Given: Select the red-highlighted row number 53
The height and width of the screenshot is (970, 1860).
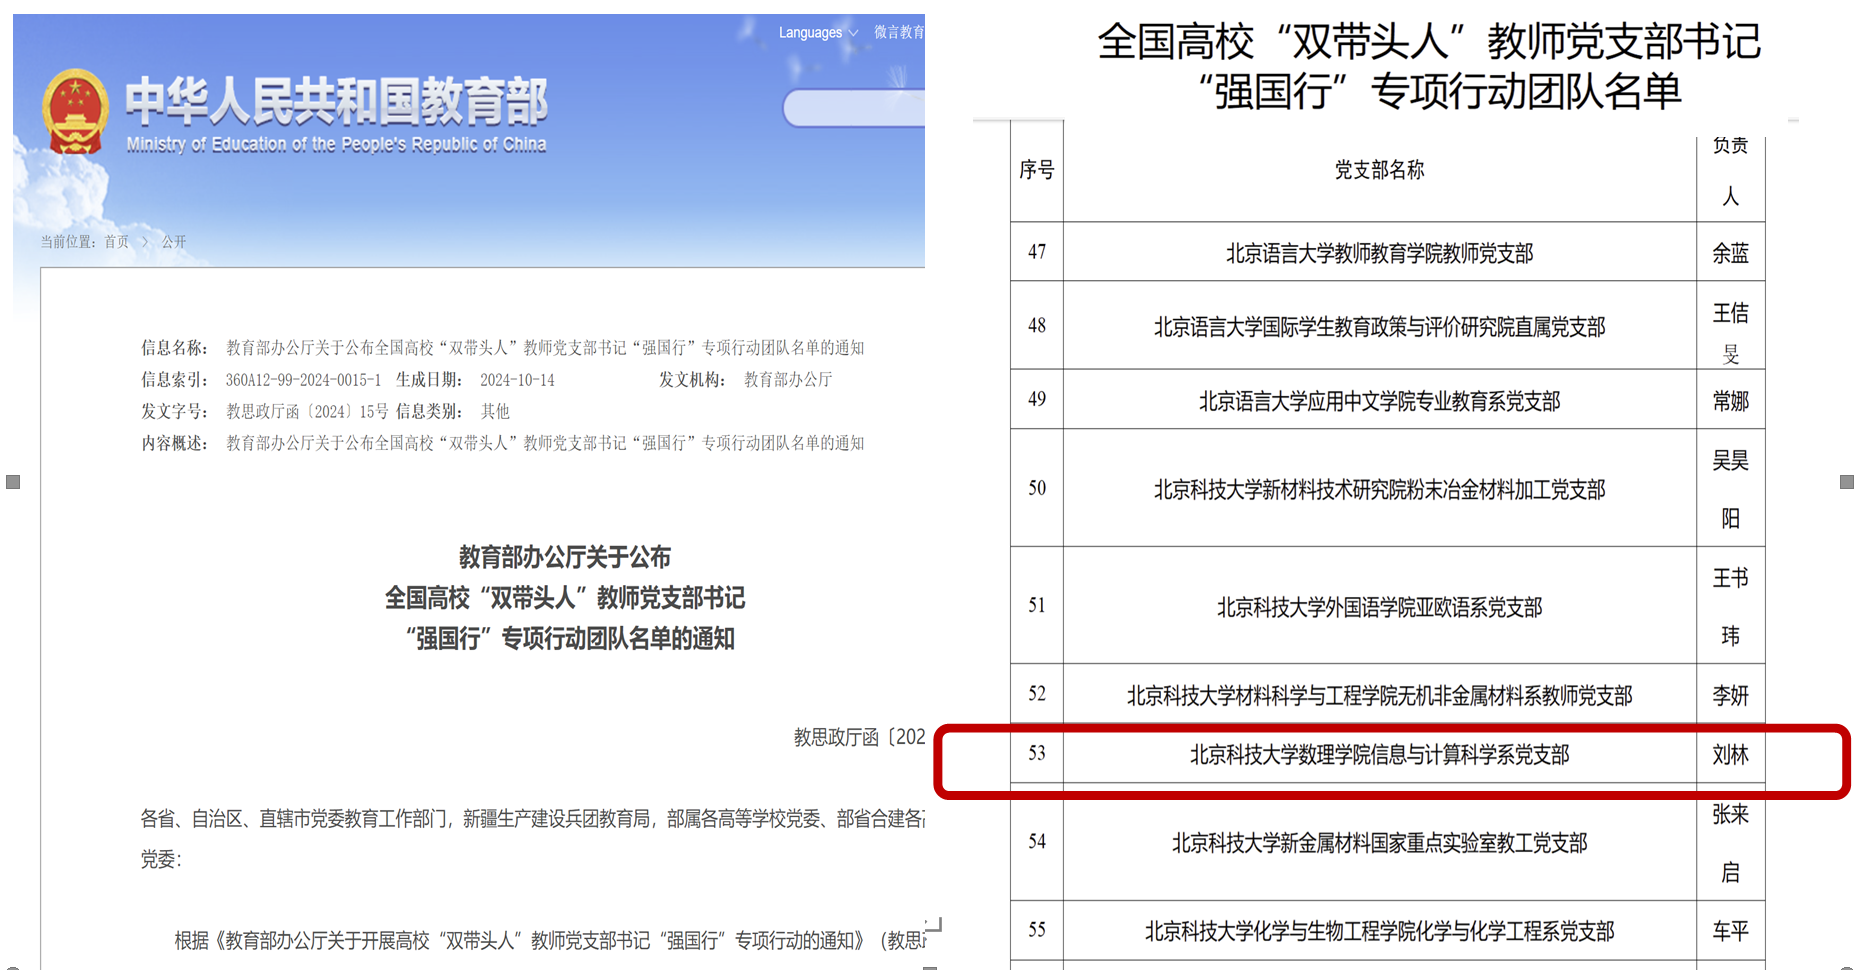Looking at the screenshot, I should [x=1037, y=753].
